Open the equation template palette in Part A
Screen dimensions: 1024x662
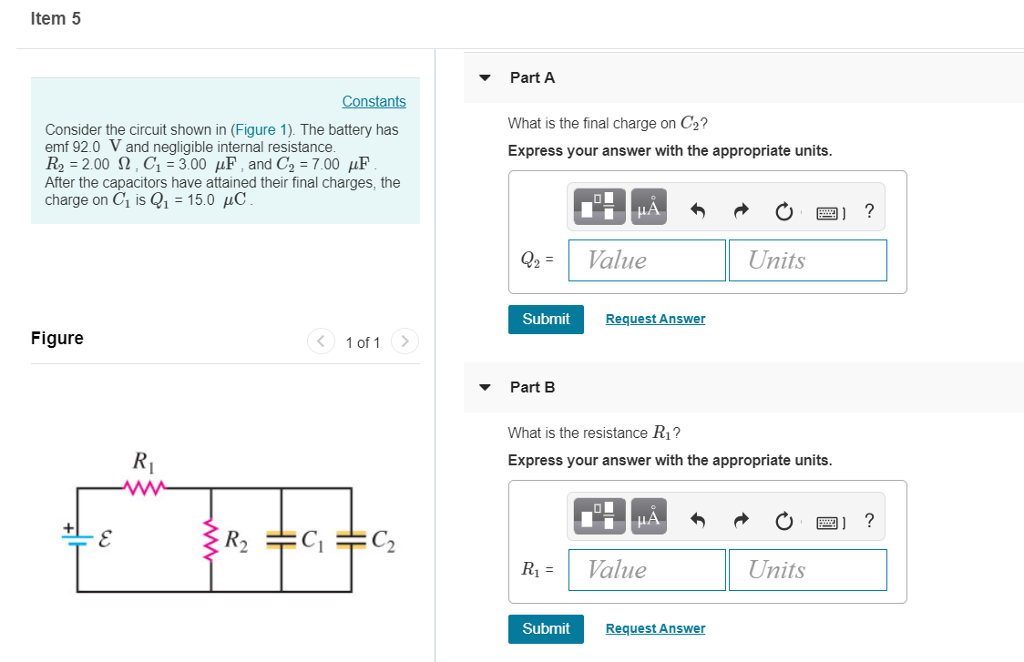(598, 206)
